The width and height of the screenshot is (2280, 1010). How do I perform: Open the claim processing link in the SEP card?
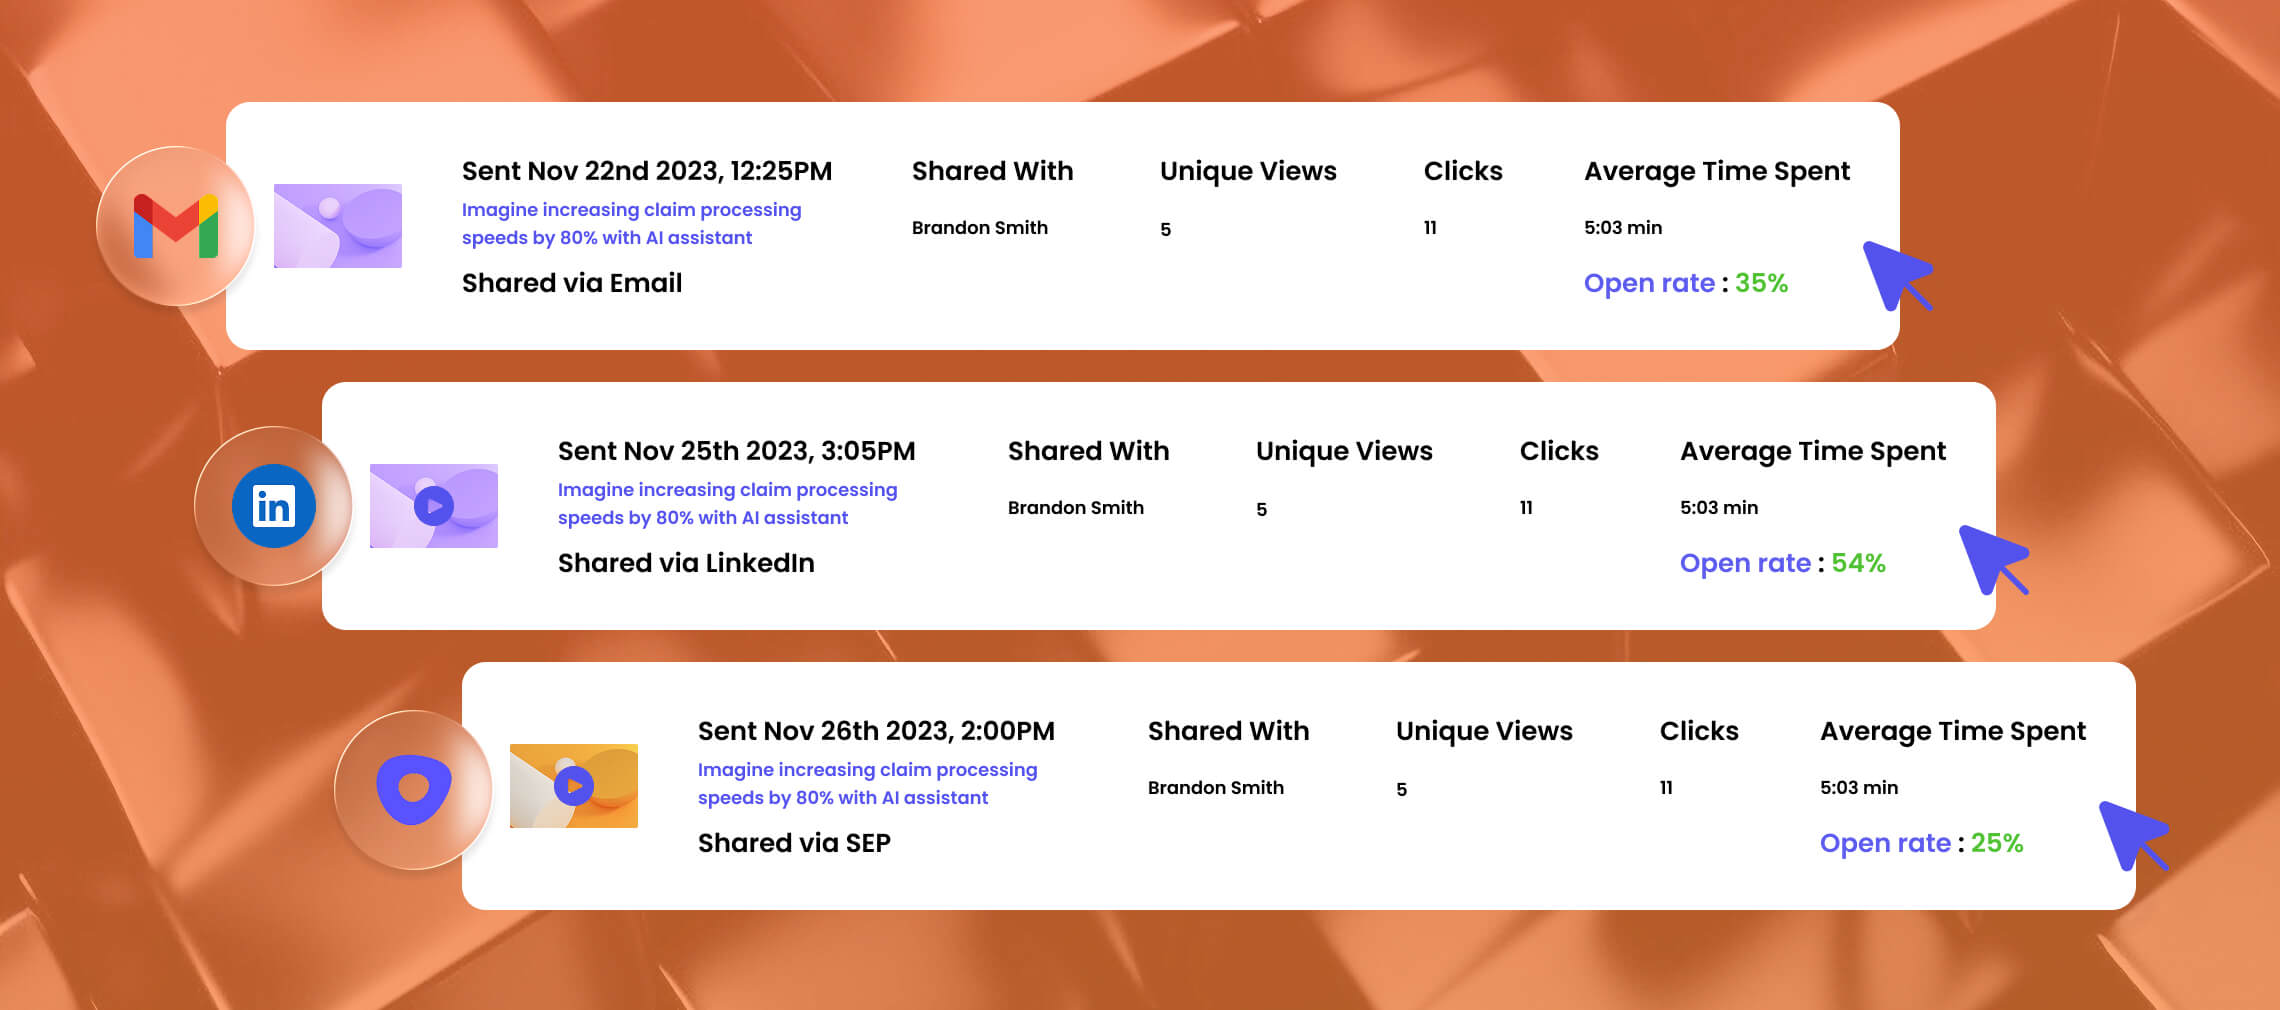(867, 784)
